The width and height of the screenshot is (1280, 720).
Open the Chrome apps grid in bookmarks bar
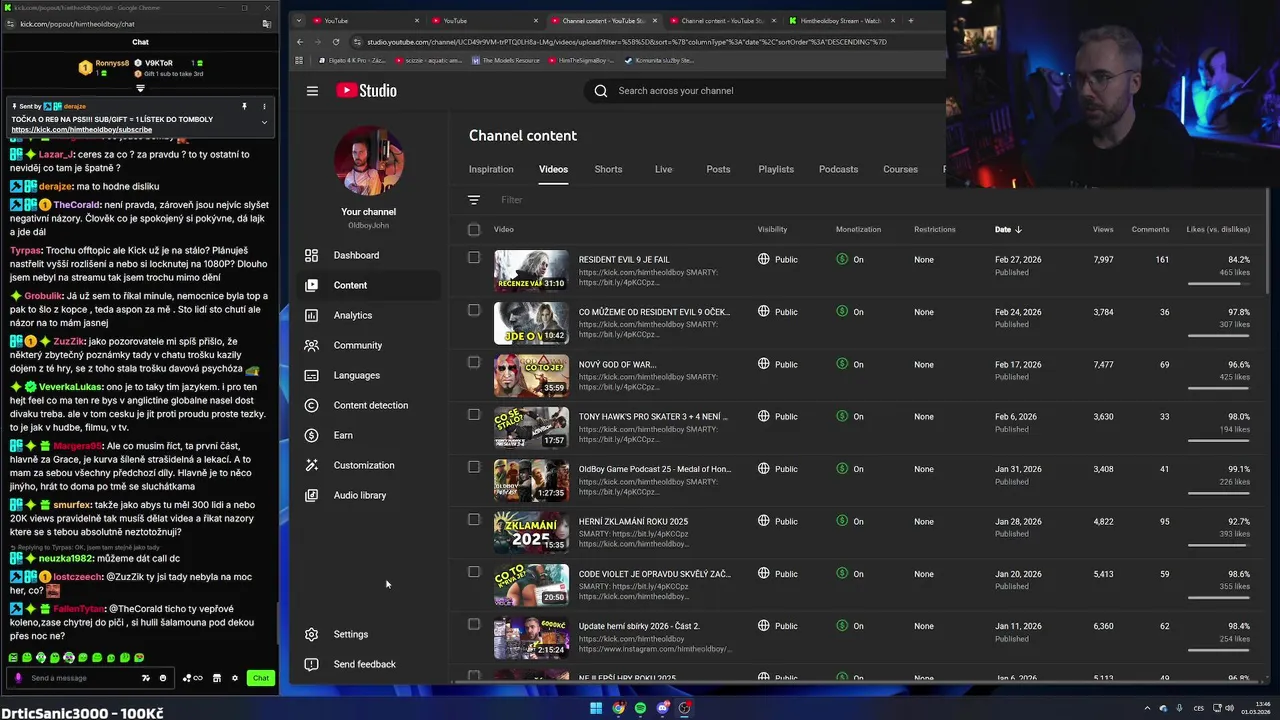[x=299, y=60]
